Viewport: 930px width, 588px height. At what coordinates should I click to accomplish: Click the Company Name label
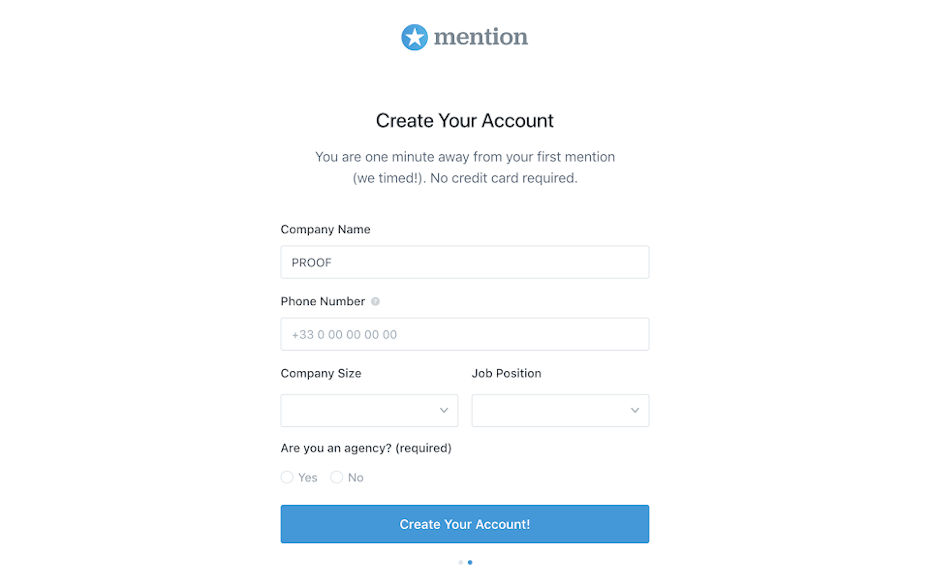tap(325, 229)
